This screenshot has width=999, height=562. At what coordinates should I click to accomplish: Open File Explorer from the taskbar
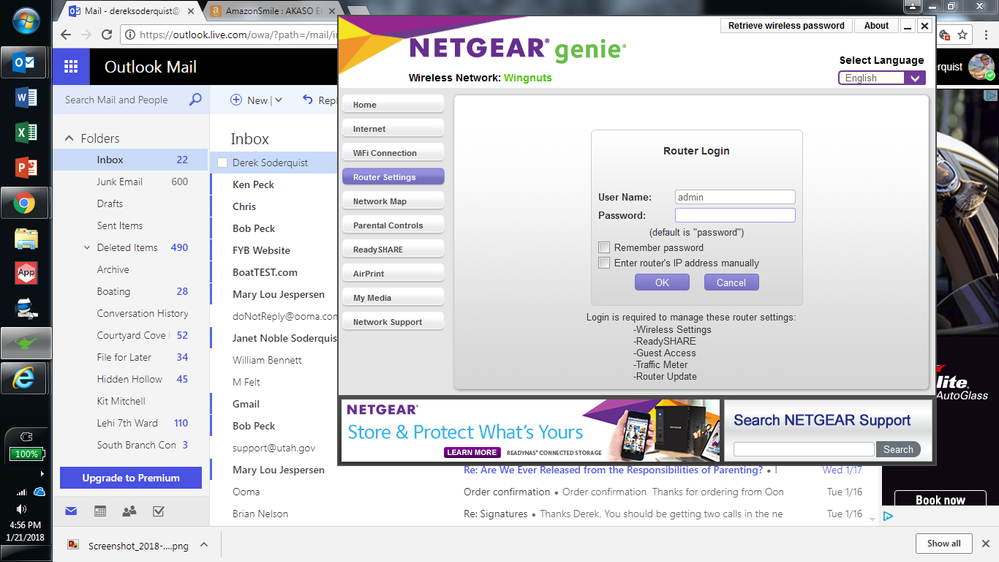25,238
